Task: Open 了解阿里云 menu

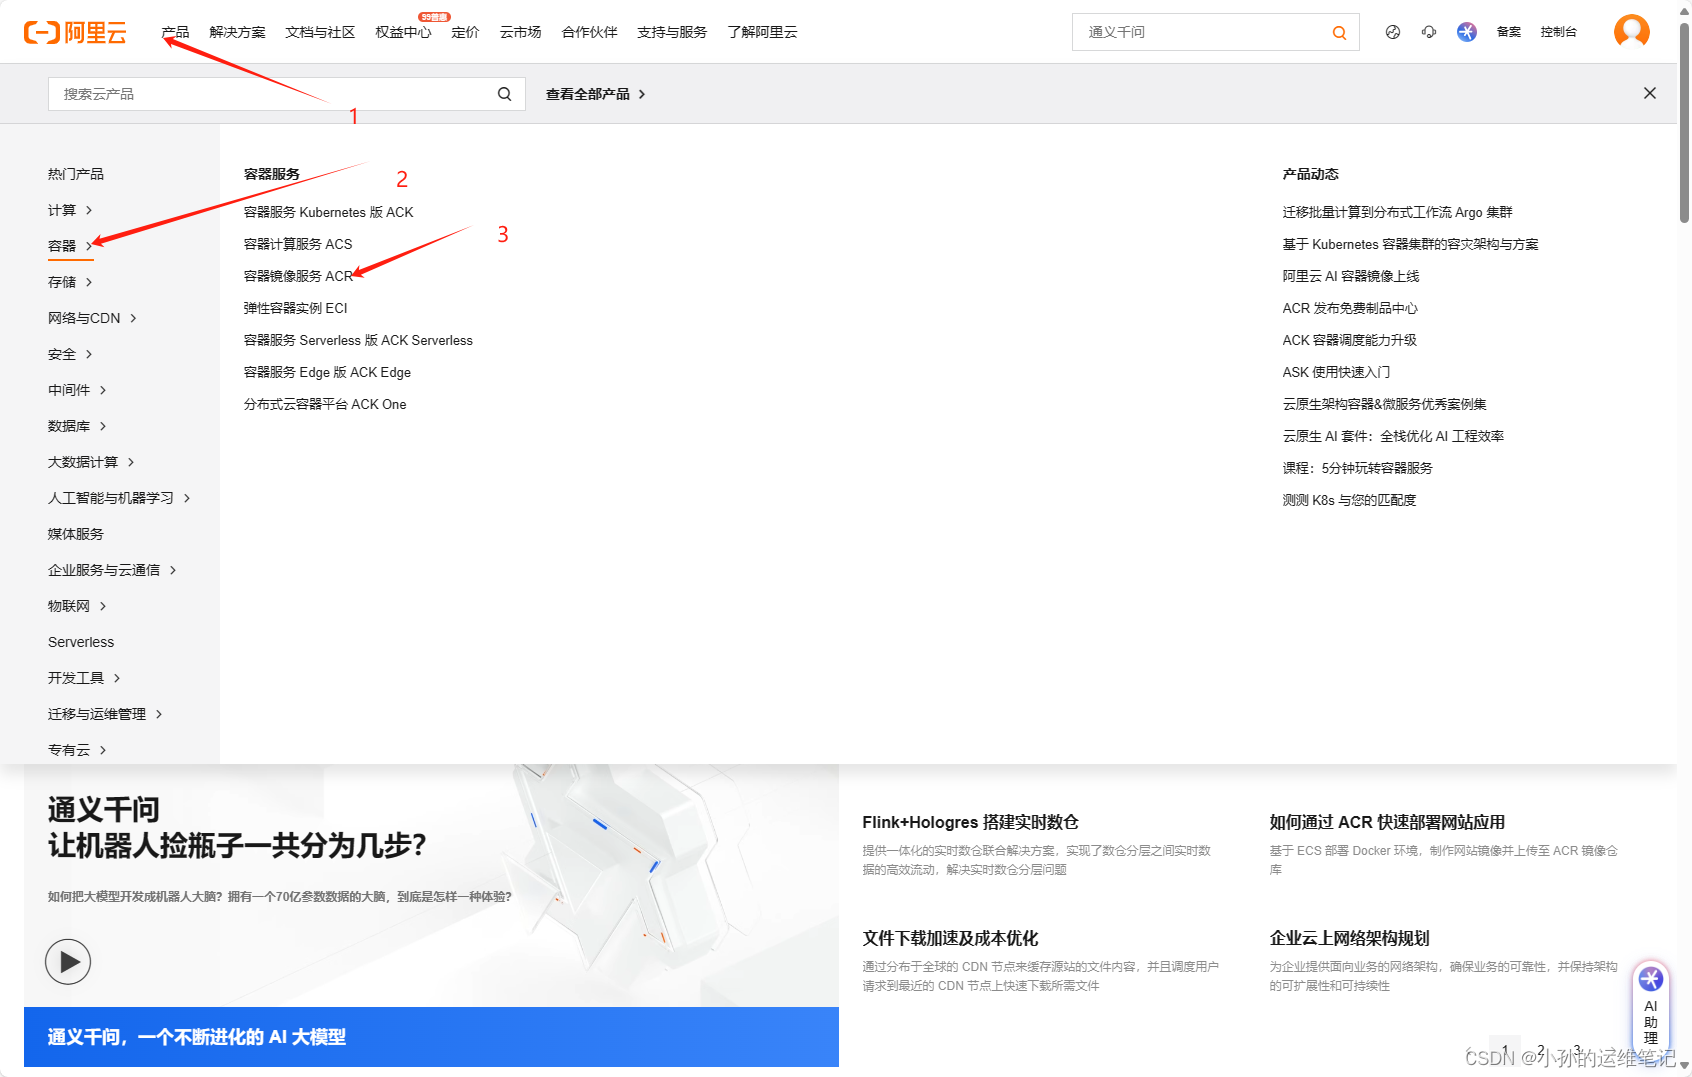Action: [x=762, y=32]
